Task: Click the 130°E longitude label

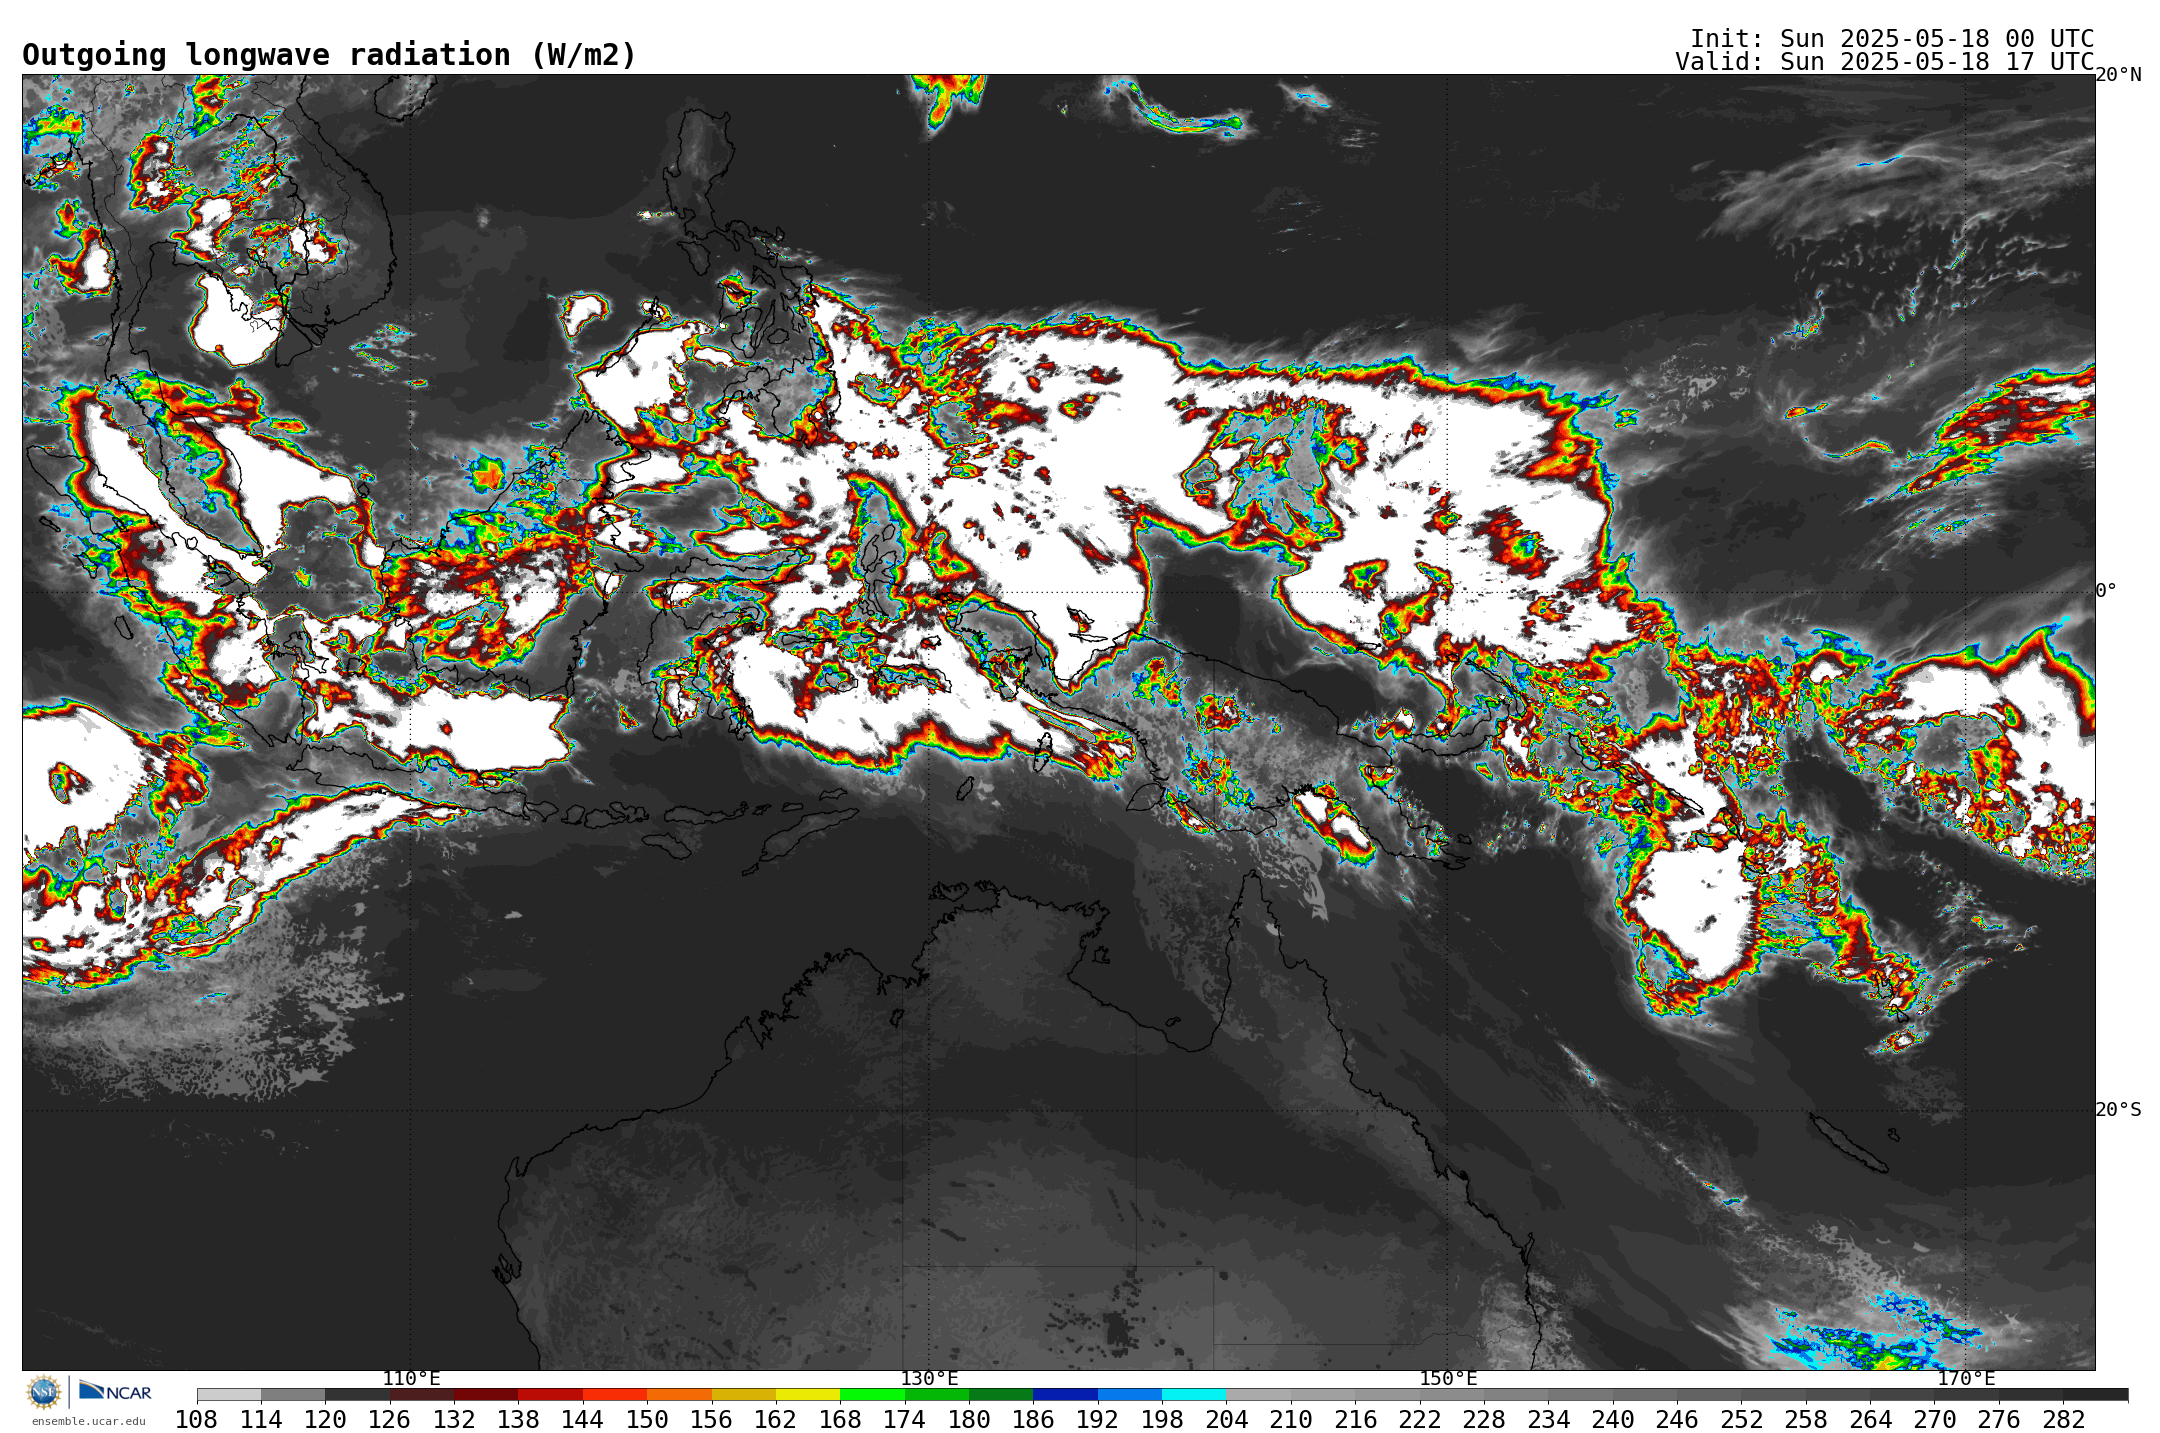Action: pos(929,1379)
